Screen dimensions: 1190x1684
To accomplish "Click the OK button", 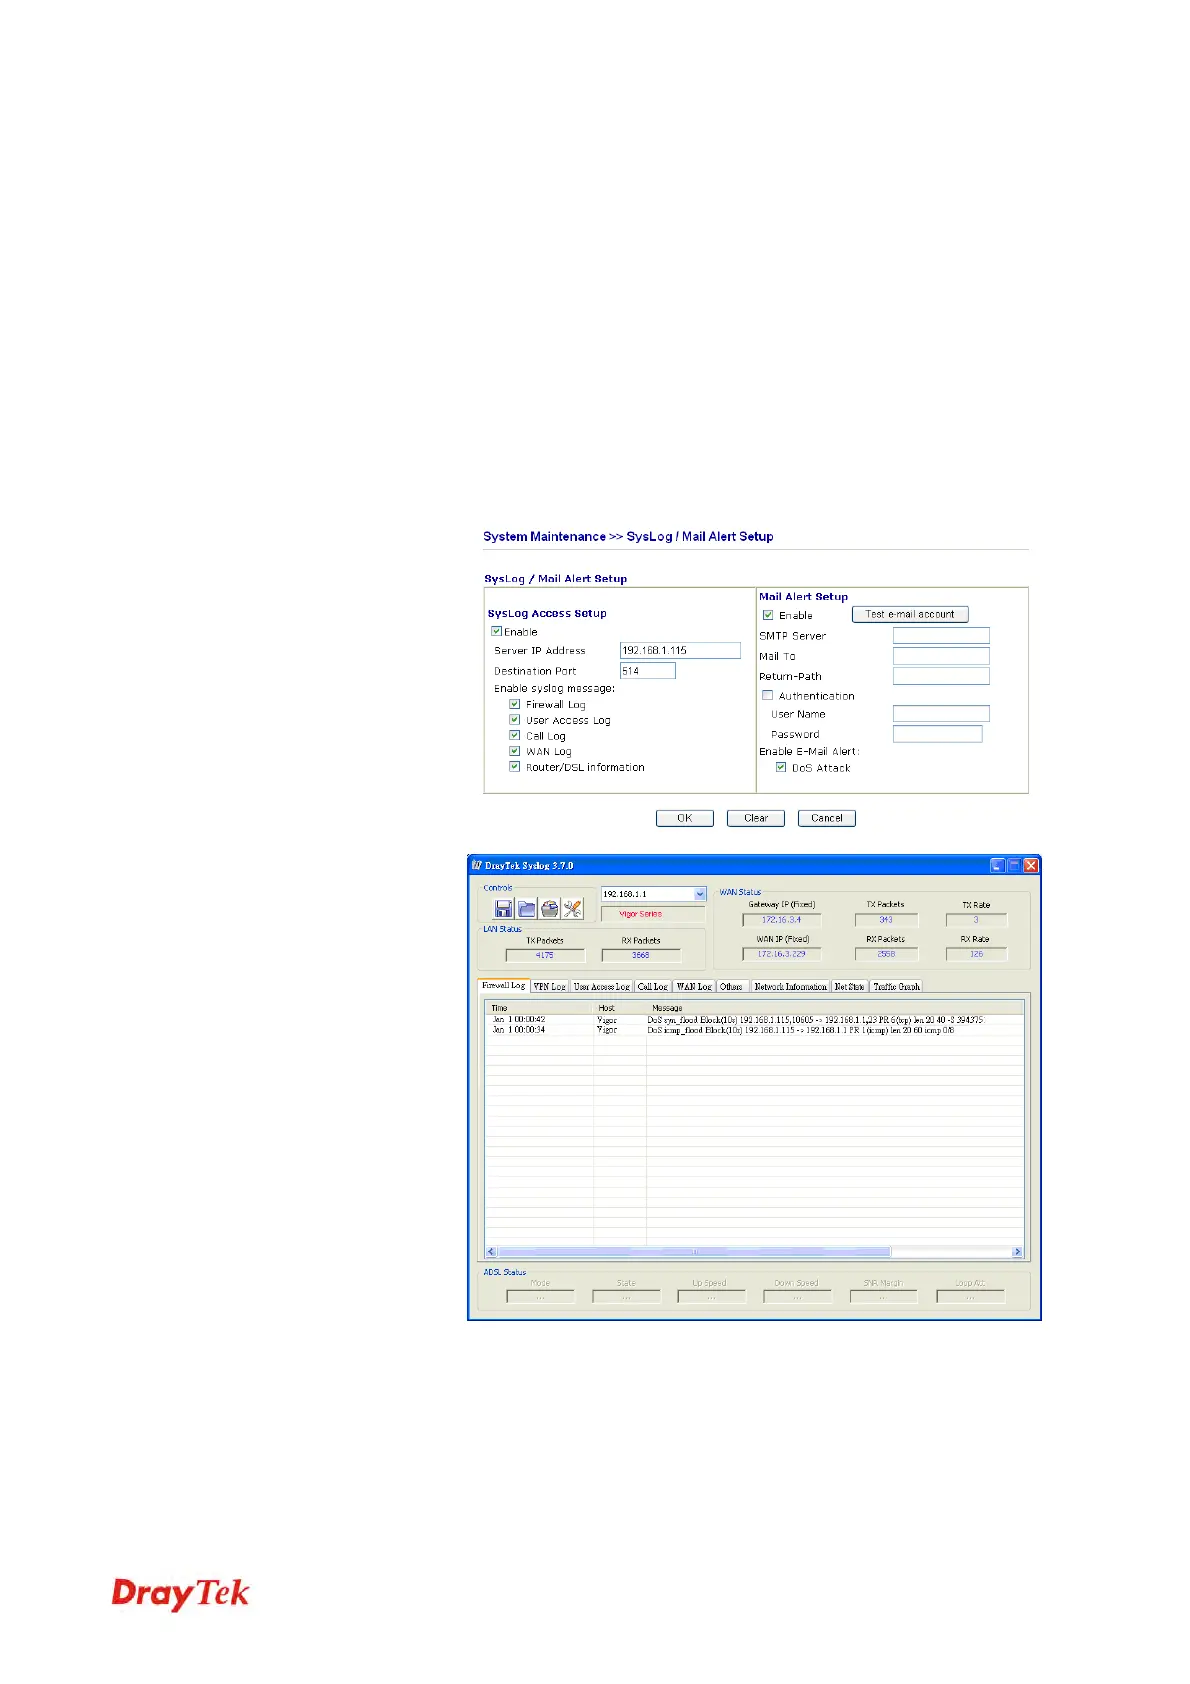I will point(685,818).
